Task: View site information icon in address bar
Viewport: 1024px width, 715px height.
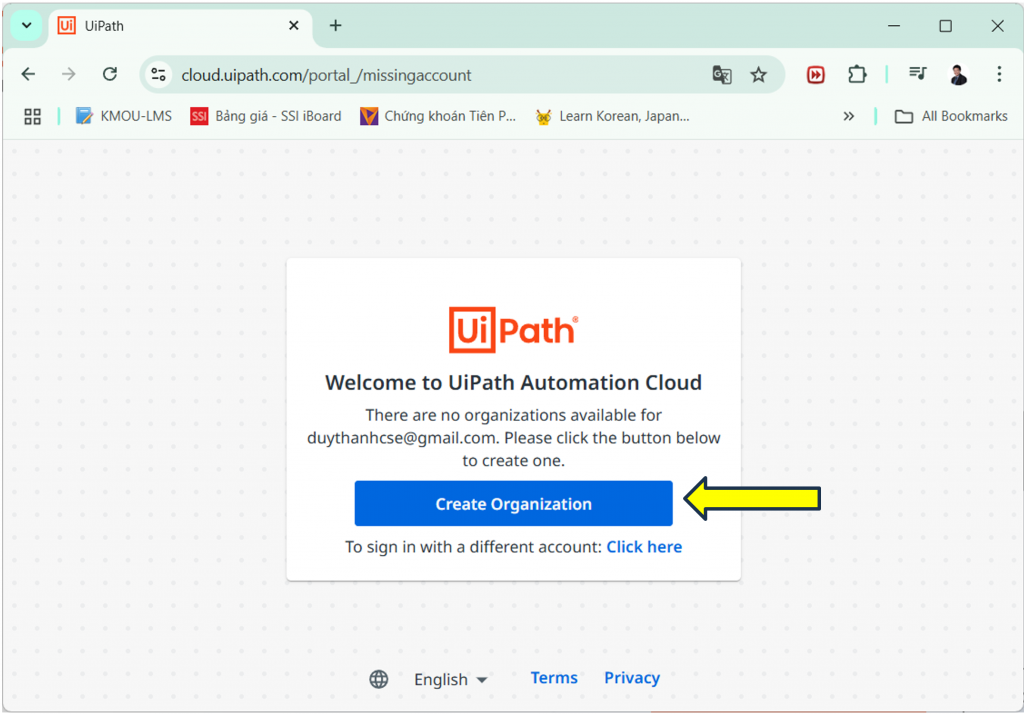Action: click(x=158, y=74)
